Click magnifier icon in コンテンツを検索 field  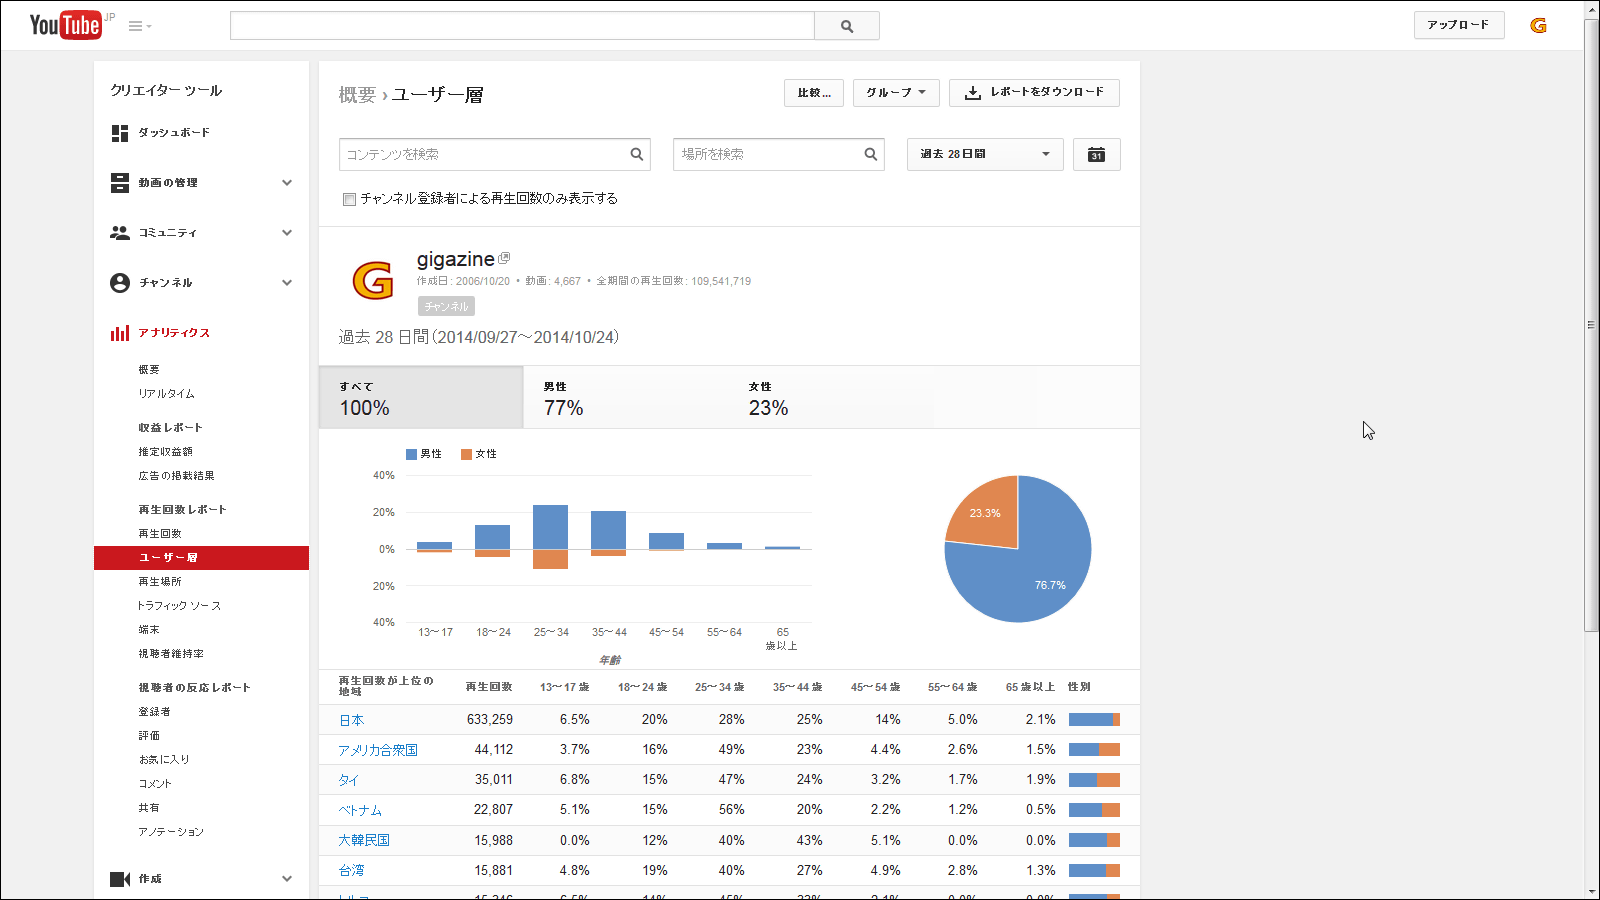coord(636,154)
